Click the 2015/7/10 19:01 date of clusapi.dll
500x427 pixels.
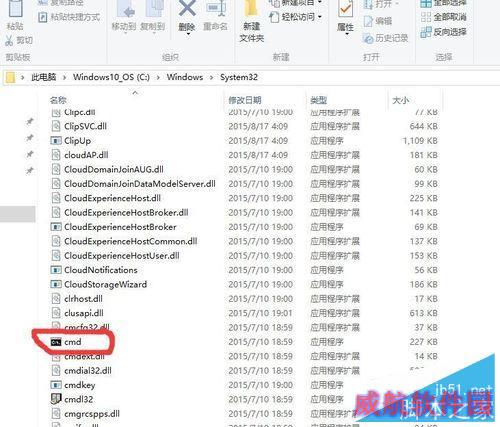pyautogui.click(x=260, y=313)
